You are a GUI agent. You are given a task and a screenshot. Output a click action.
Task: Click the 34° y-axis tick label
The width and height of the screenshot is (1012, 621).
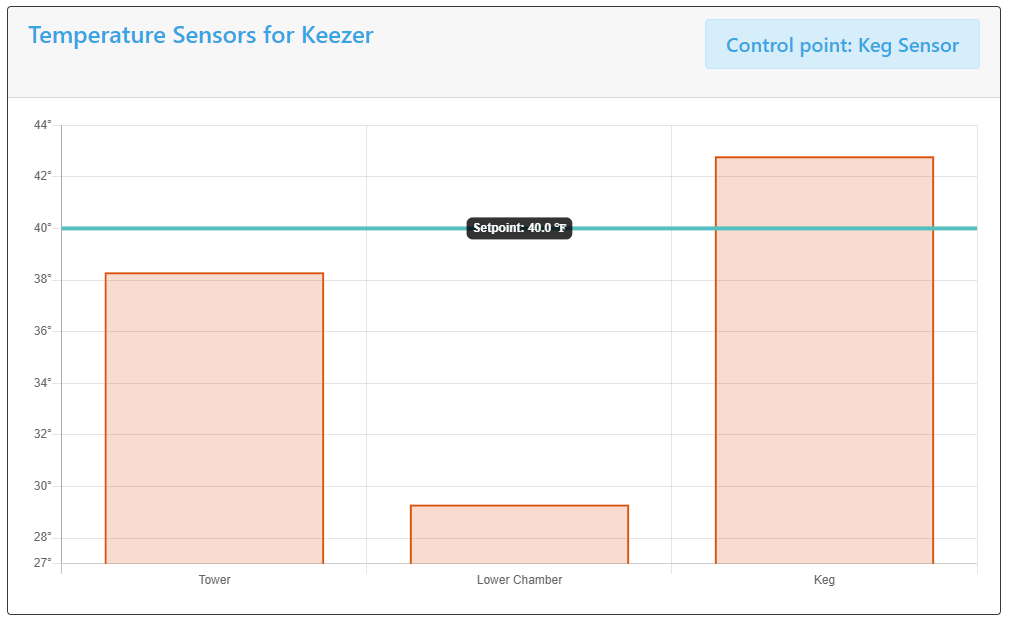click(x=43, y=383)
